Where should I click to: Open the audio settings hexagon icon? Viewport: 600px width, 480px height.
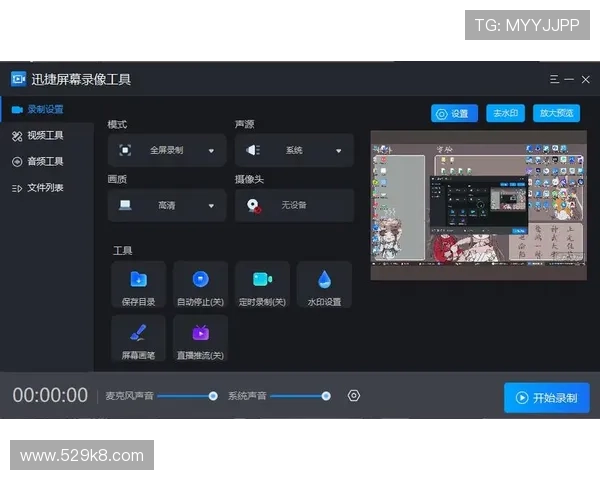[354, 395]
